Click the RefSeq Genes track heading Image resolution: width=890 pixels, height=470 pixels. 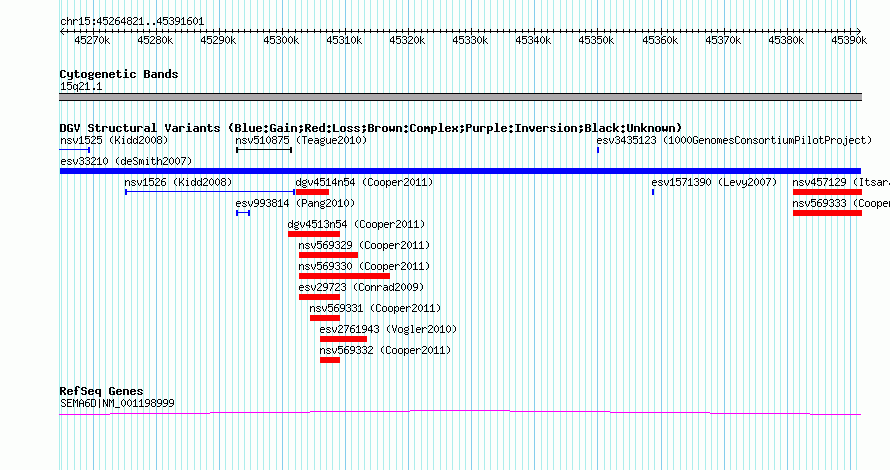[101, 391]
